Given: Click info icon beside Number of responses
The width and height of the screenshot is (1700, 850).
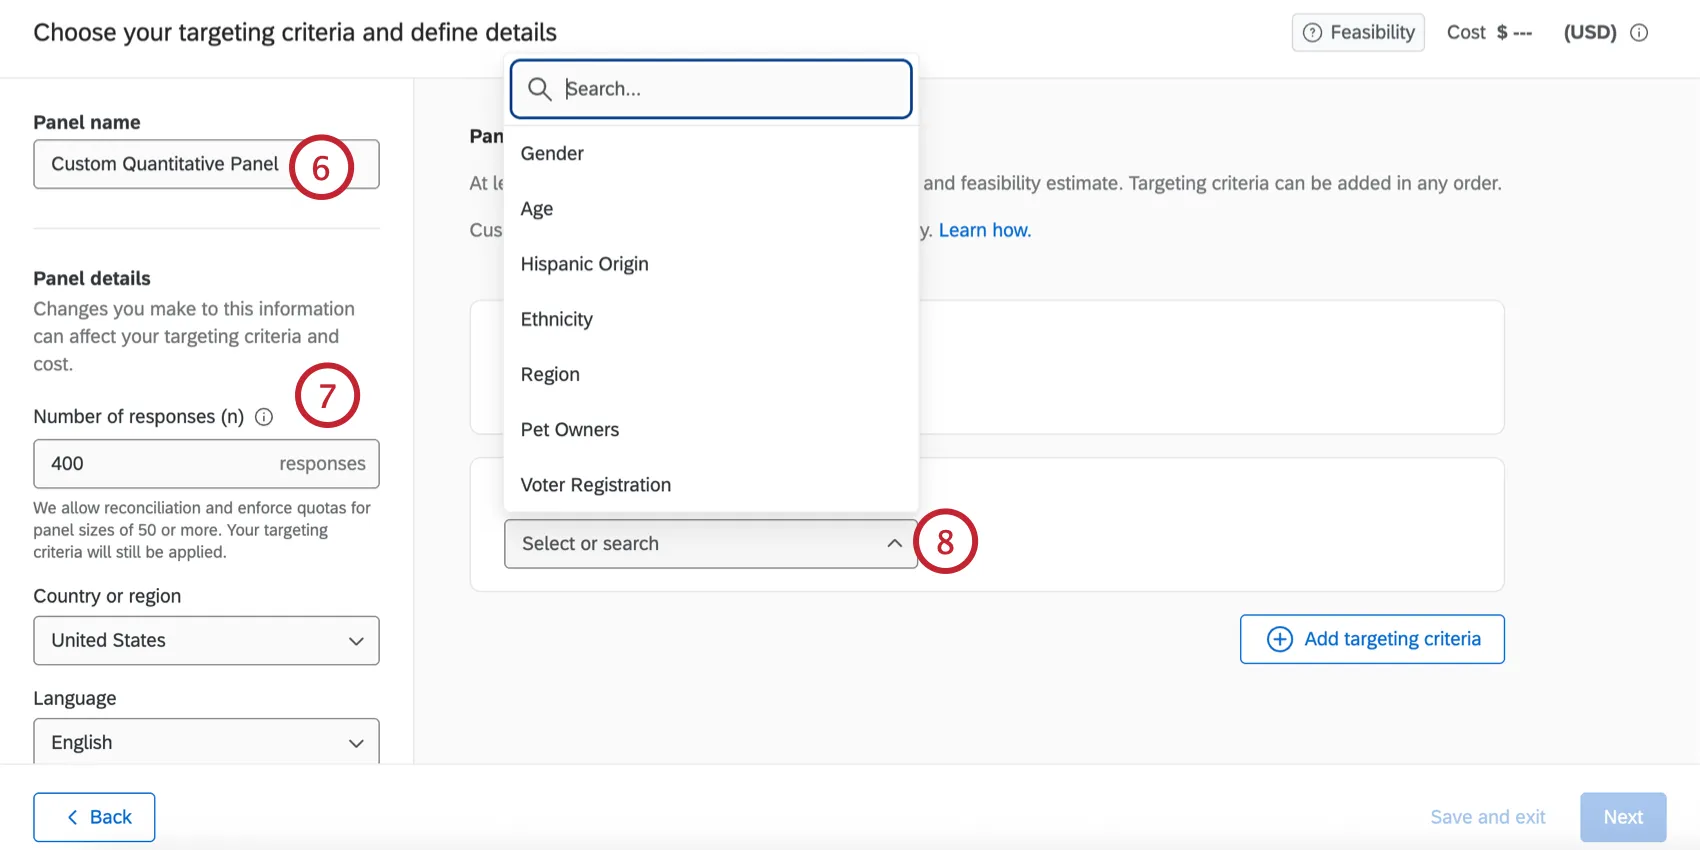Looking at the screenshot, I should 264,417.
